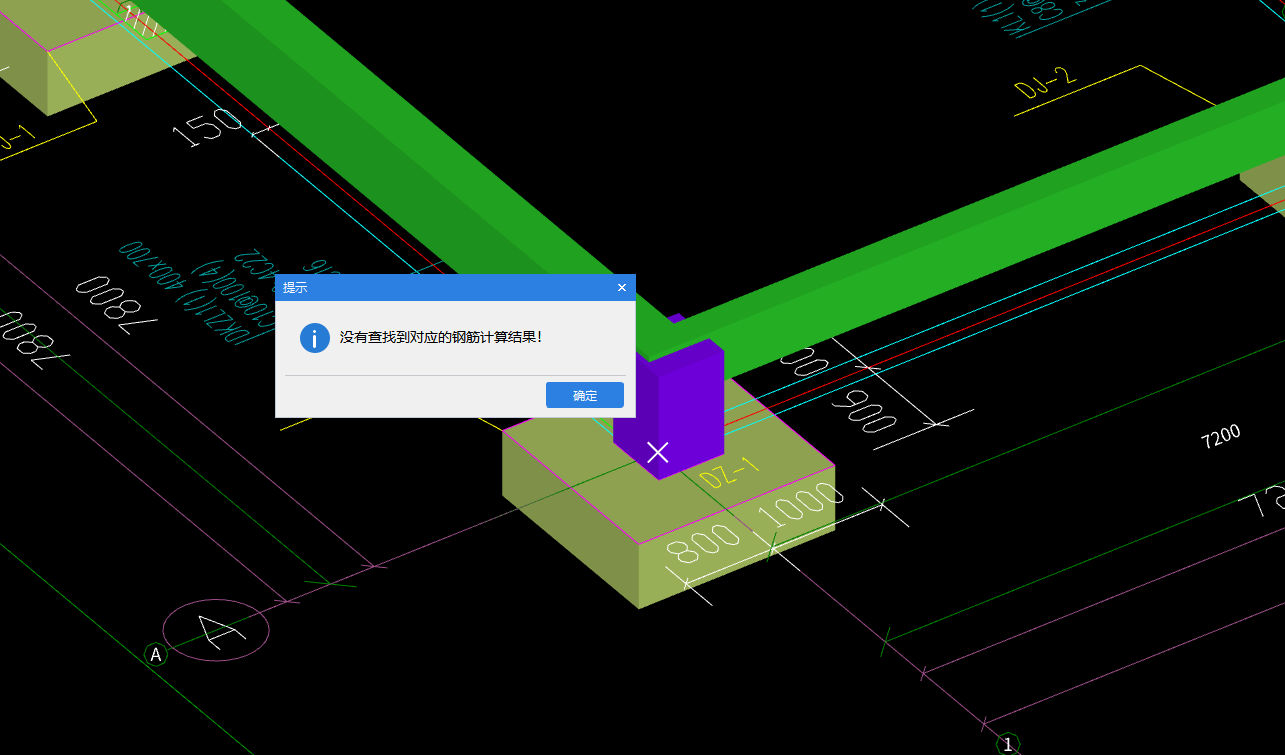Click the white X marker on the column
This screenshot has height=755, width=1285.
tap(657, 452)
